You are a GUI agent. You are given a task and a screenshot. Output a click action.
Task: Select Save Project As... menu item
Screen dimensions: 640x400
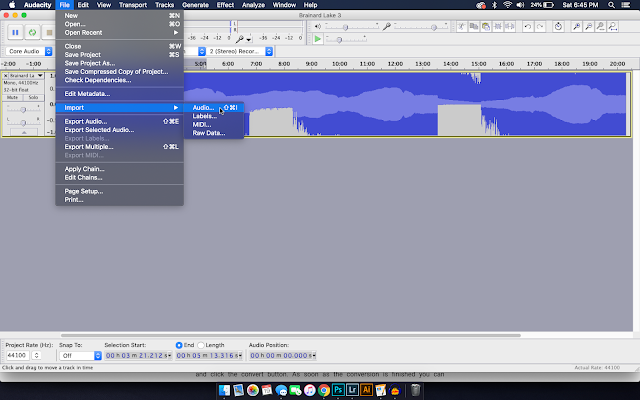click(119, 63)
